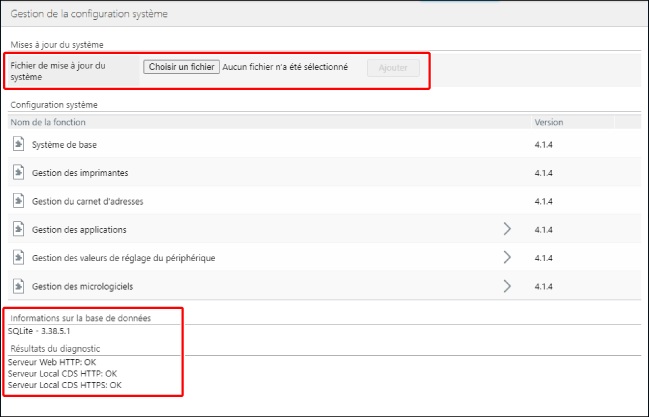Select the Gestion du carnet d'adresses row label
Image resolution: width=649 pixels, height=417 pixels.
click(x=88, y=201)
